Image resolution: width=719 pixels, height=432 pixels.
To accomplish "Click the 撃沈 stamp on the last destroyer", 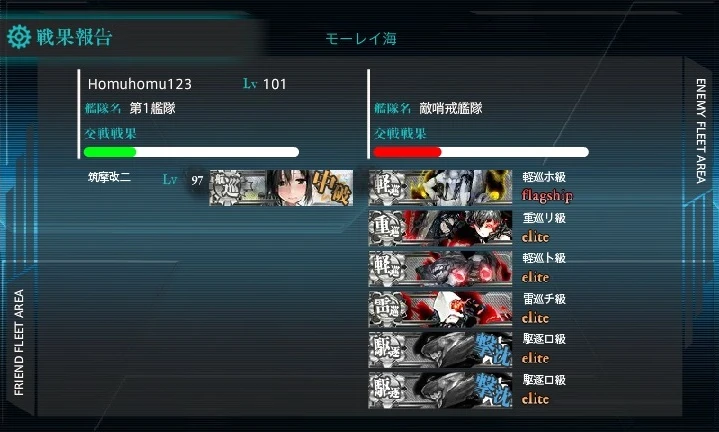I will (493, 390).
